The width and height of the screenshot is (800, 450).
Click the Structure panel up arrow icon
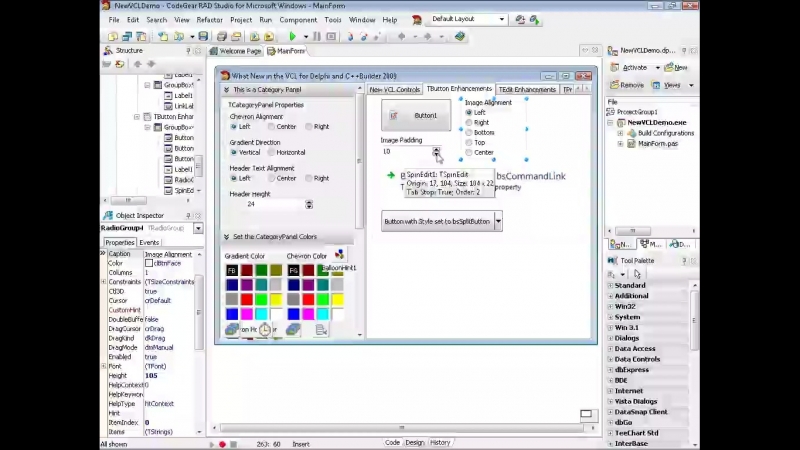point(137,64)
